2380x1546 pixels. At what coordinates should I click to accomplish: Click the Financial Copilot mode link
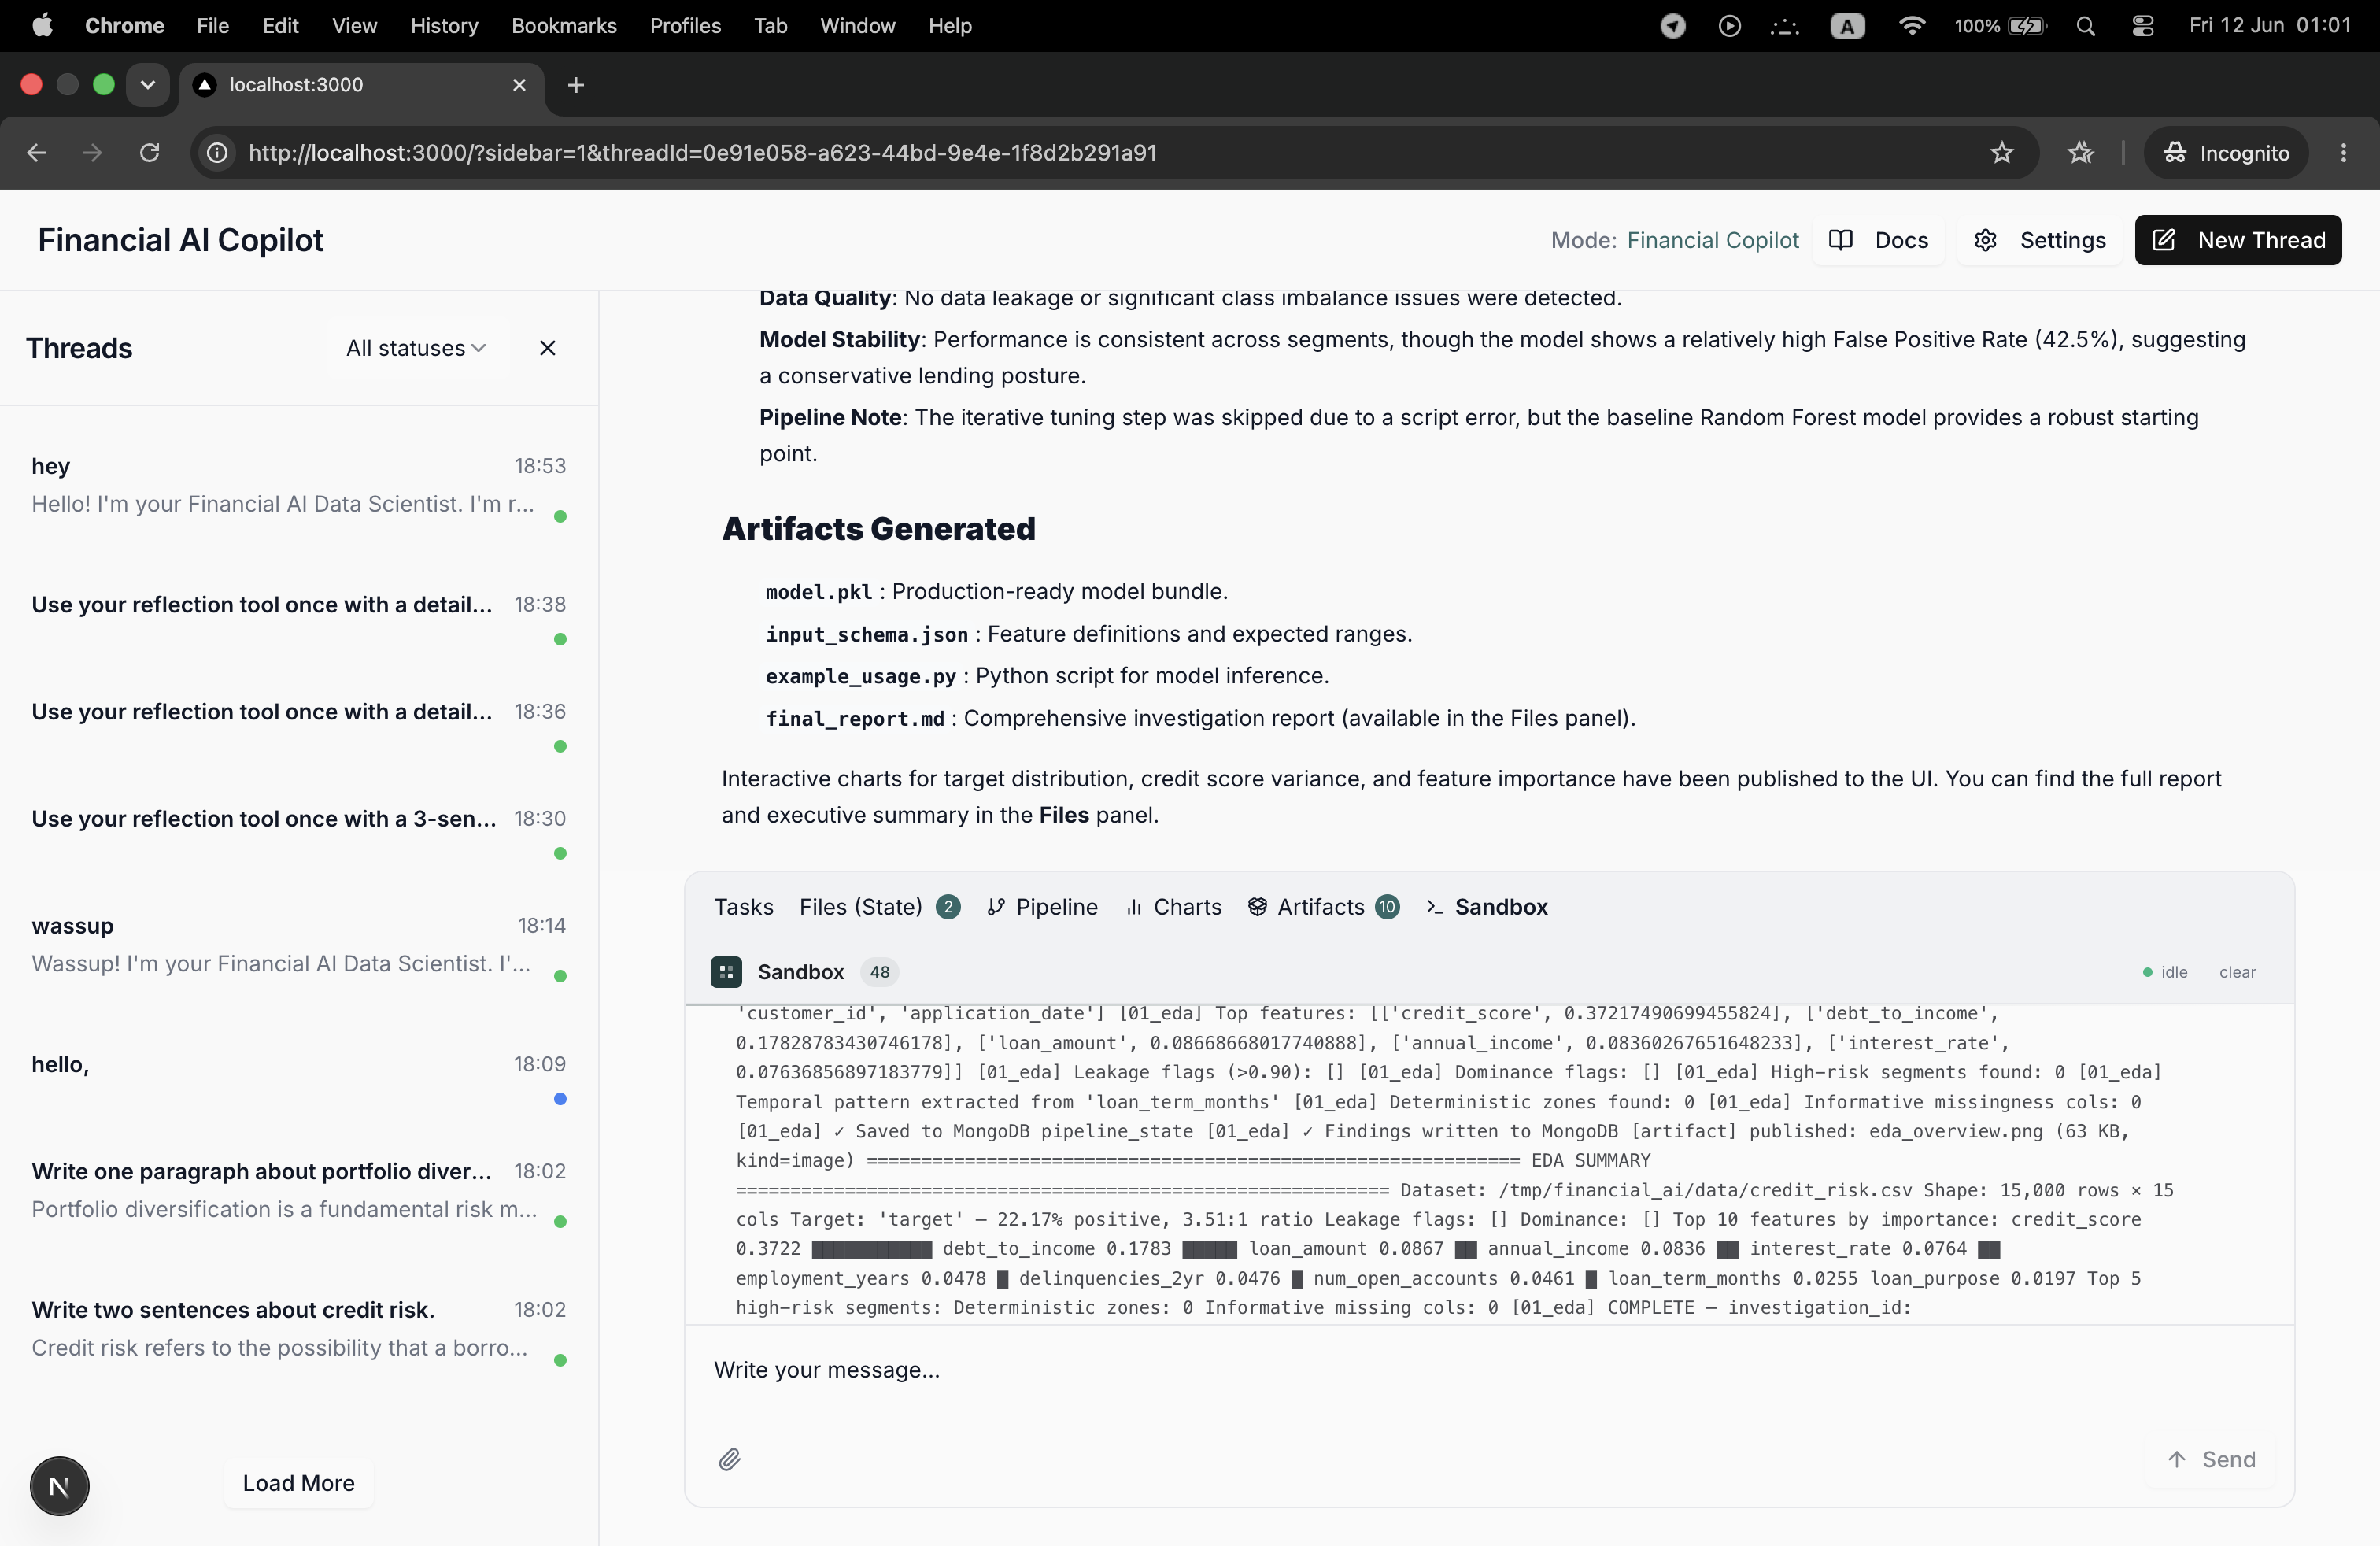(1712, 239)
